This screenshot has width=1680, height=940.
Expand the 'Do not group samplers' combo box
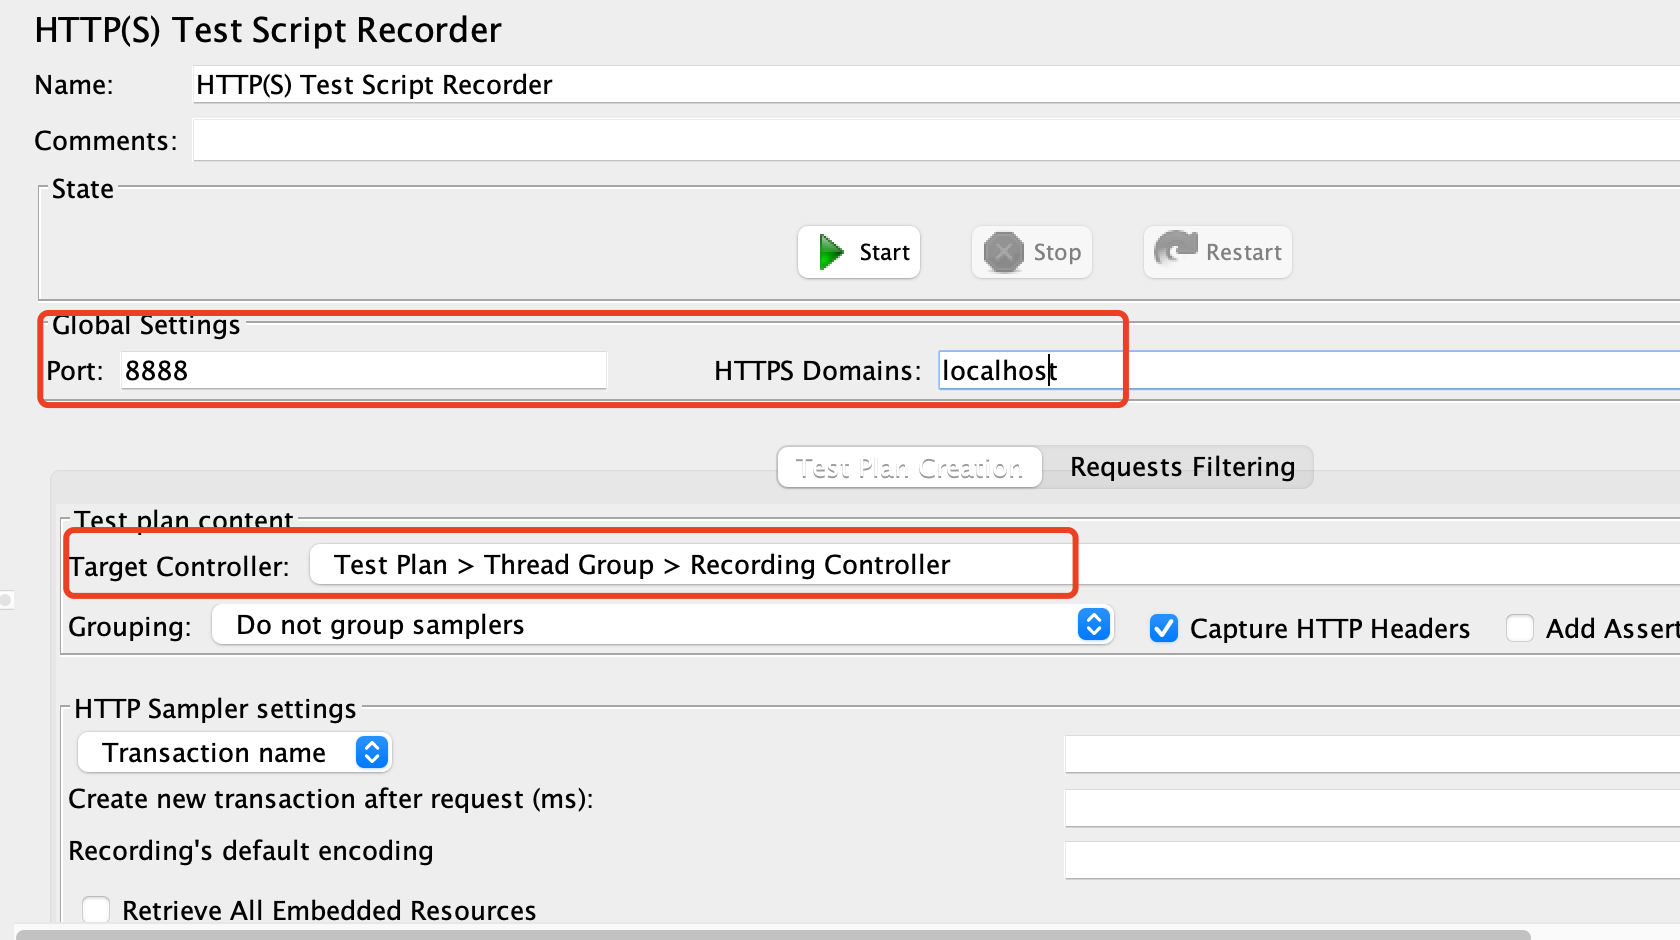coord(660,625)
